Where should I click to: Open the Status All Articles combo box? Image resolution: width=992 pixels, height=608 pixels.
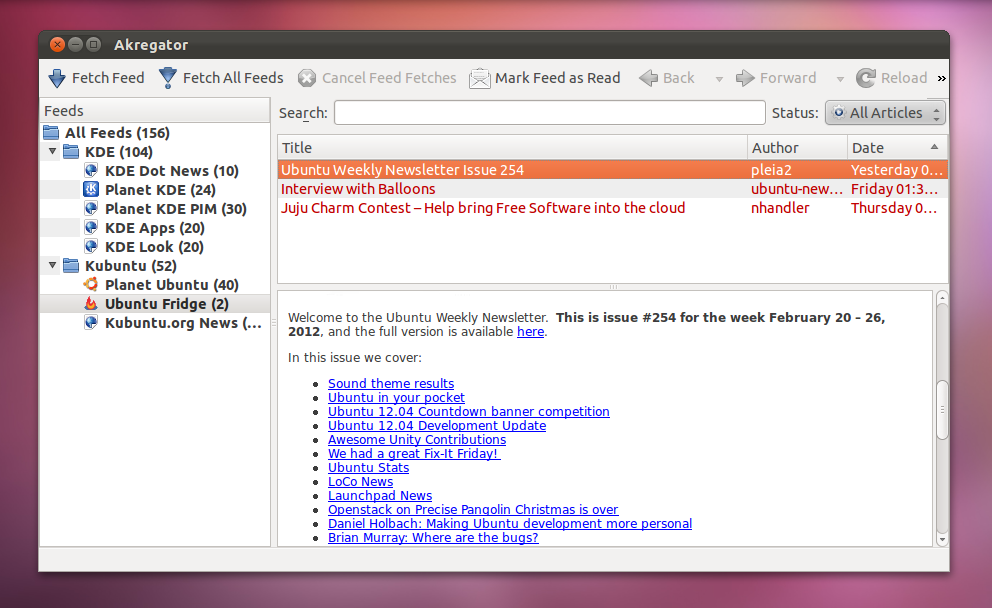pyautogui.click(x=885, y=113)
